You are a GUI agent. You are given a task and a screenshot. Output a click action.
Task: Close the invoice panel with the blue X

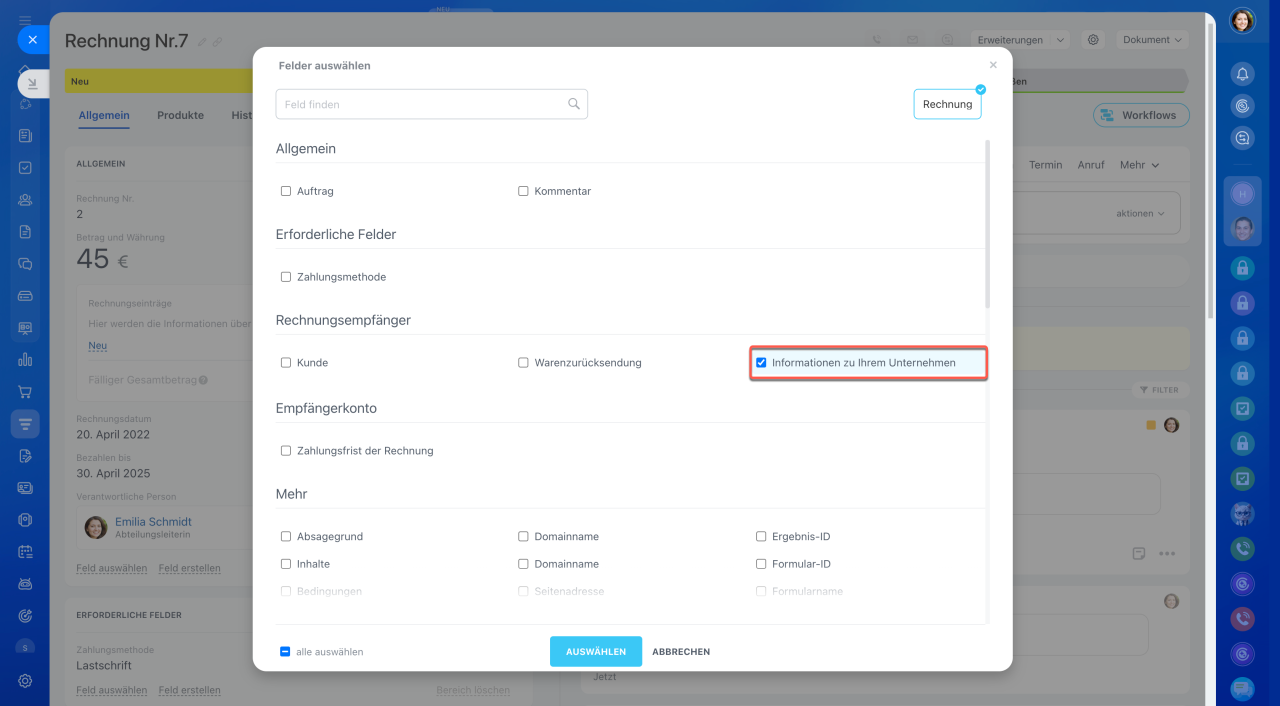(32, 40)
